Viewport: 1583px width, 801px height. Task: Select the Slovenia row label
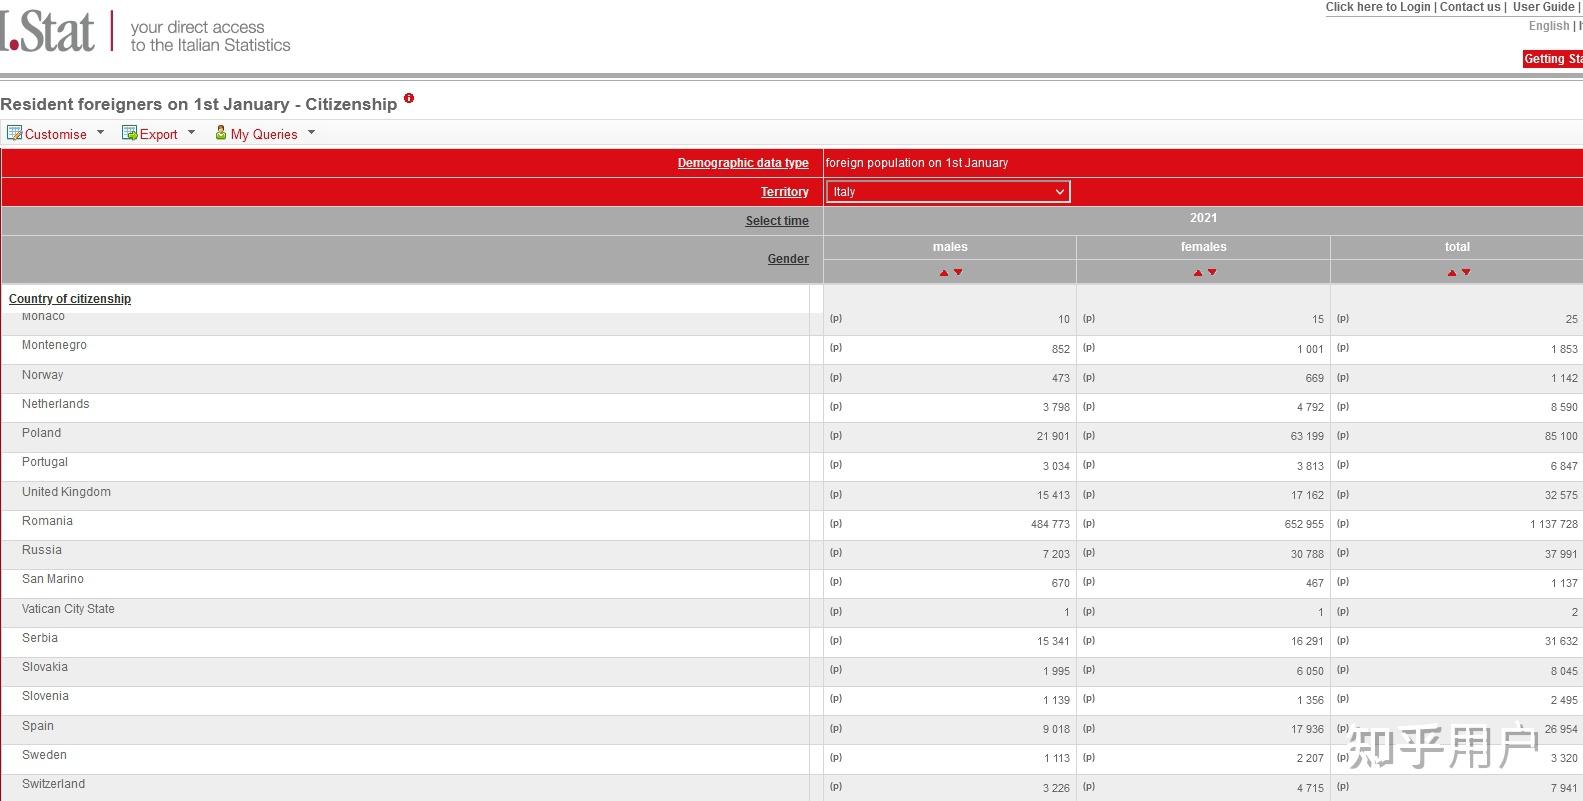click(45, 696)
